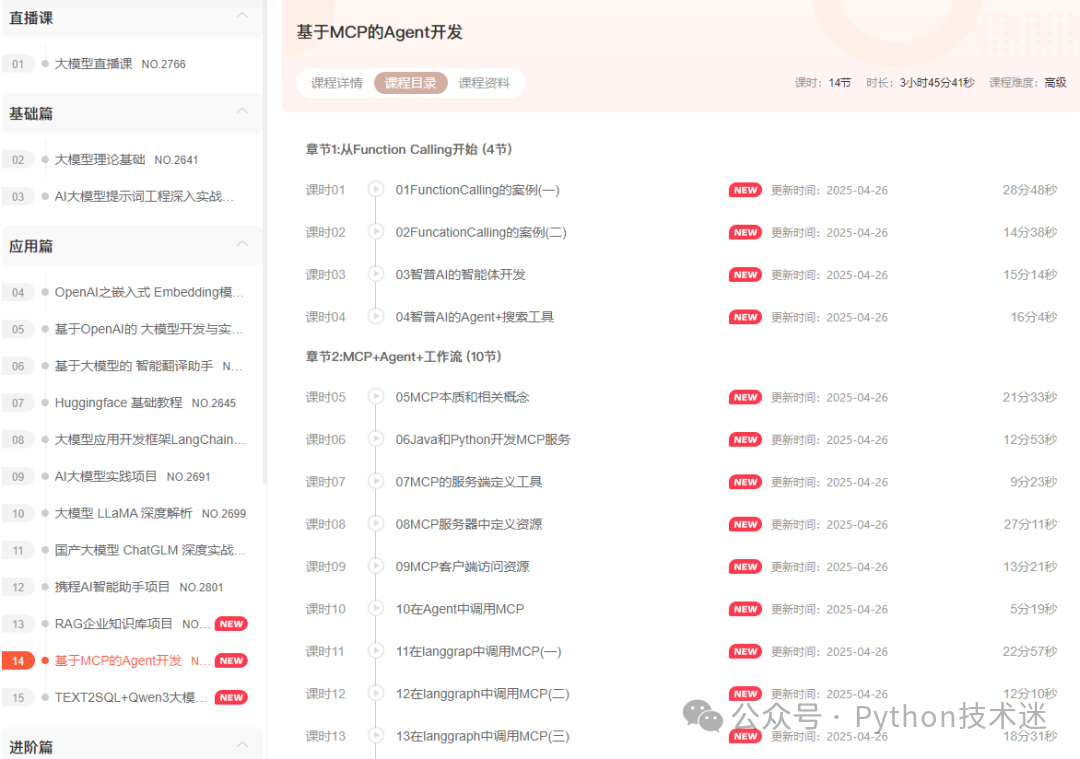Image resolution: width=1080 pixels, height=759 pixels.
Task: Click play icon for 11在langgrap中调用MCP(一)
Action: coord(375,651)
